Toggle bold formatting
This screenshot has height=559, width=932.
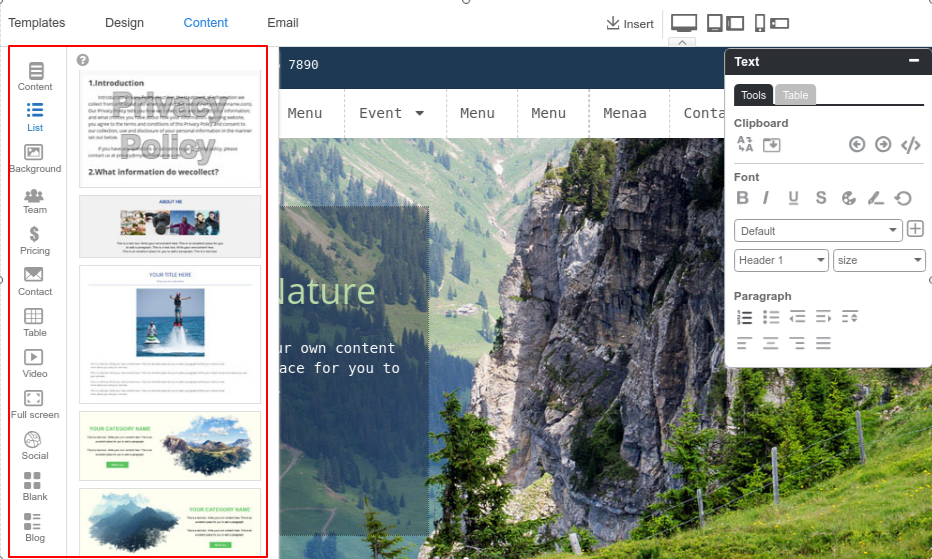click(x=742, y=198)
